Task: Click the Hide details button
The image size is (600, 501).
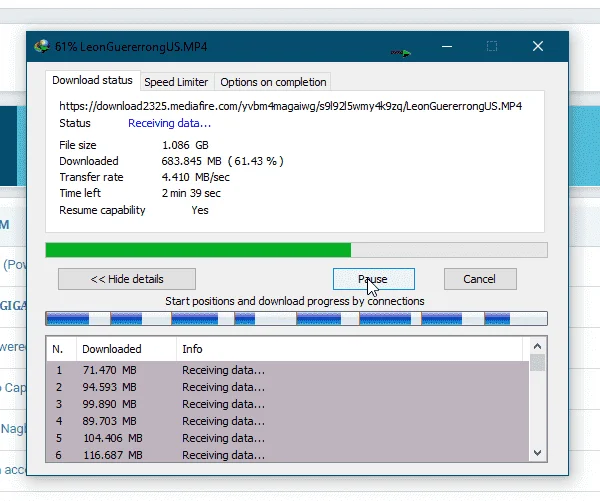Action: pos(127,279)
